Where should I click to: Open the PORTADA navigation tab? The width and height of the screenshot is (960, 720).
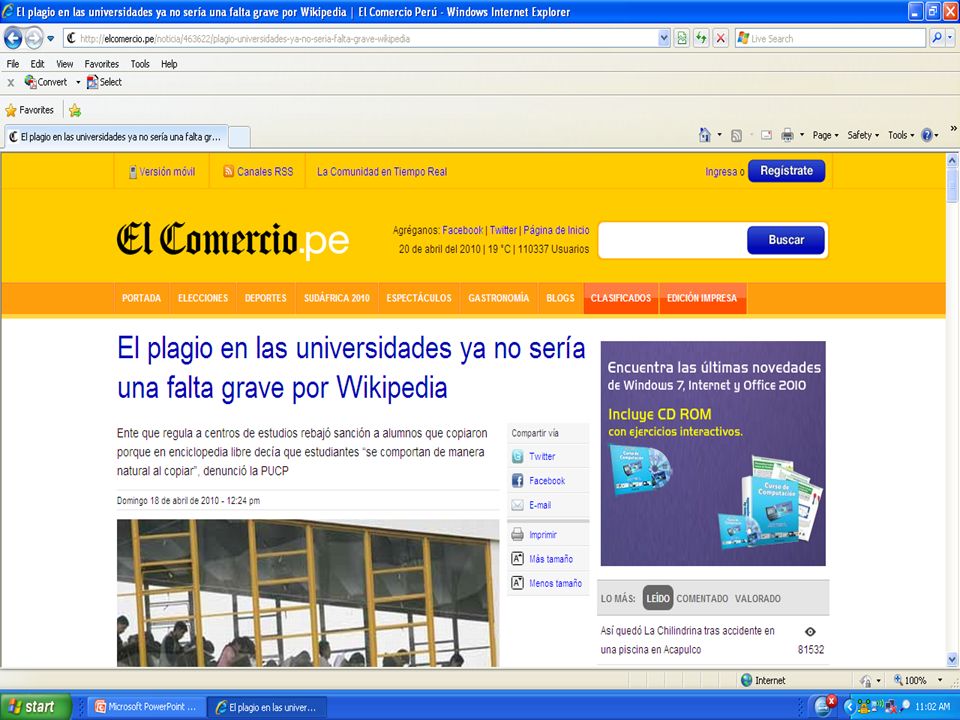141,298
